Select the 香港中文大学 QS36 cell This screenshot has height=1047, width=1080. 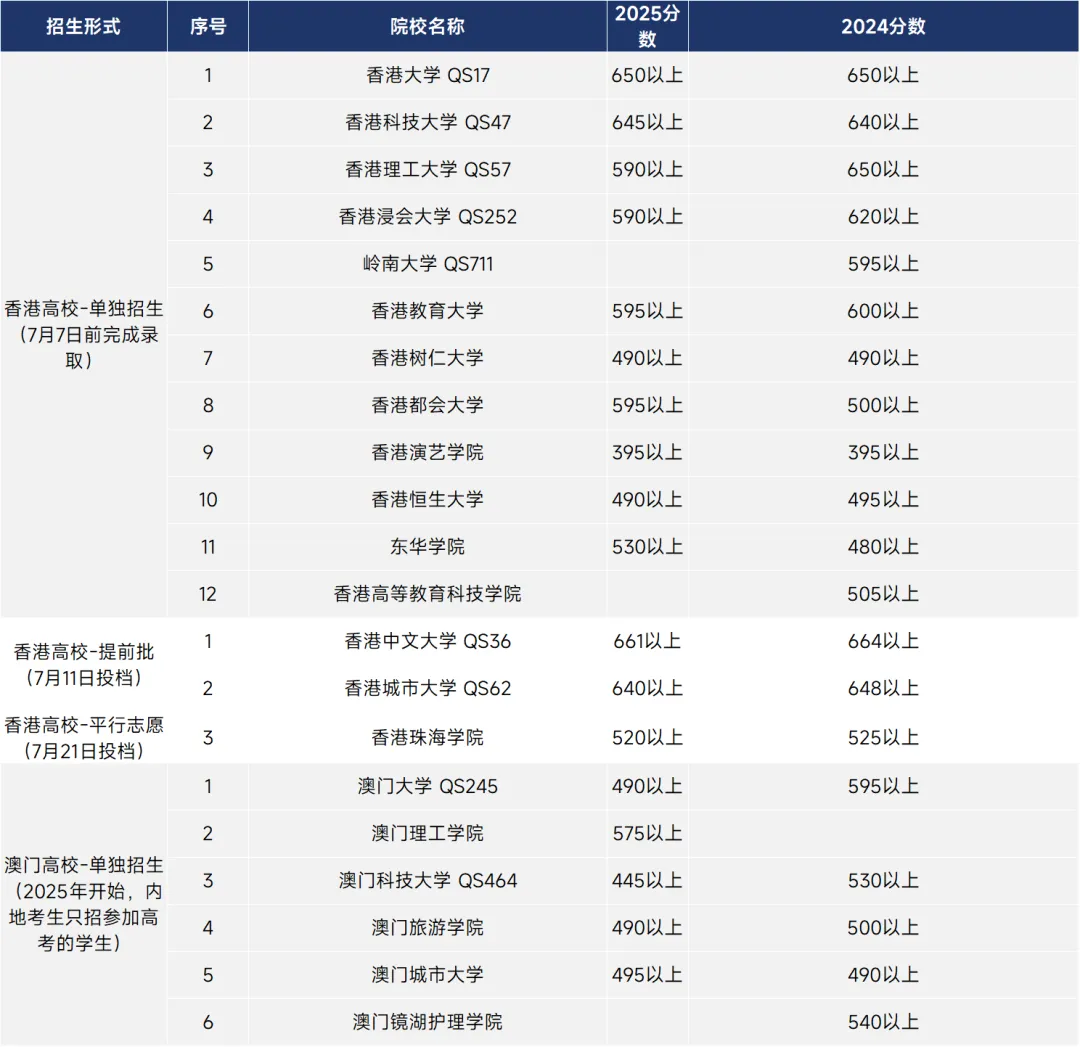point(428,641)
